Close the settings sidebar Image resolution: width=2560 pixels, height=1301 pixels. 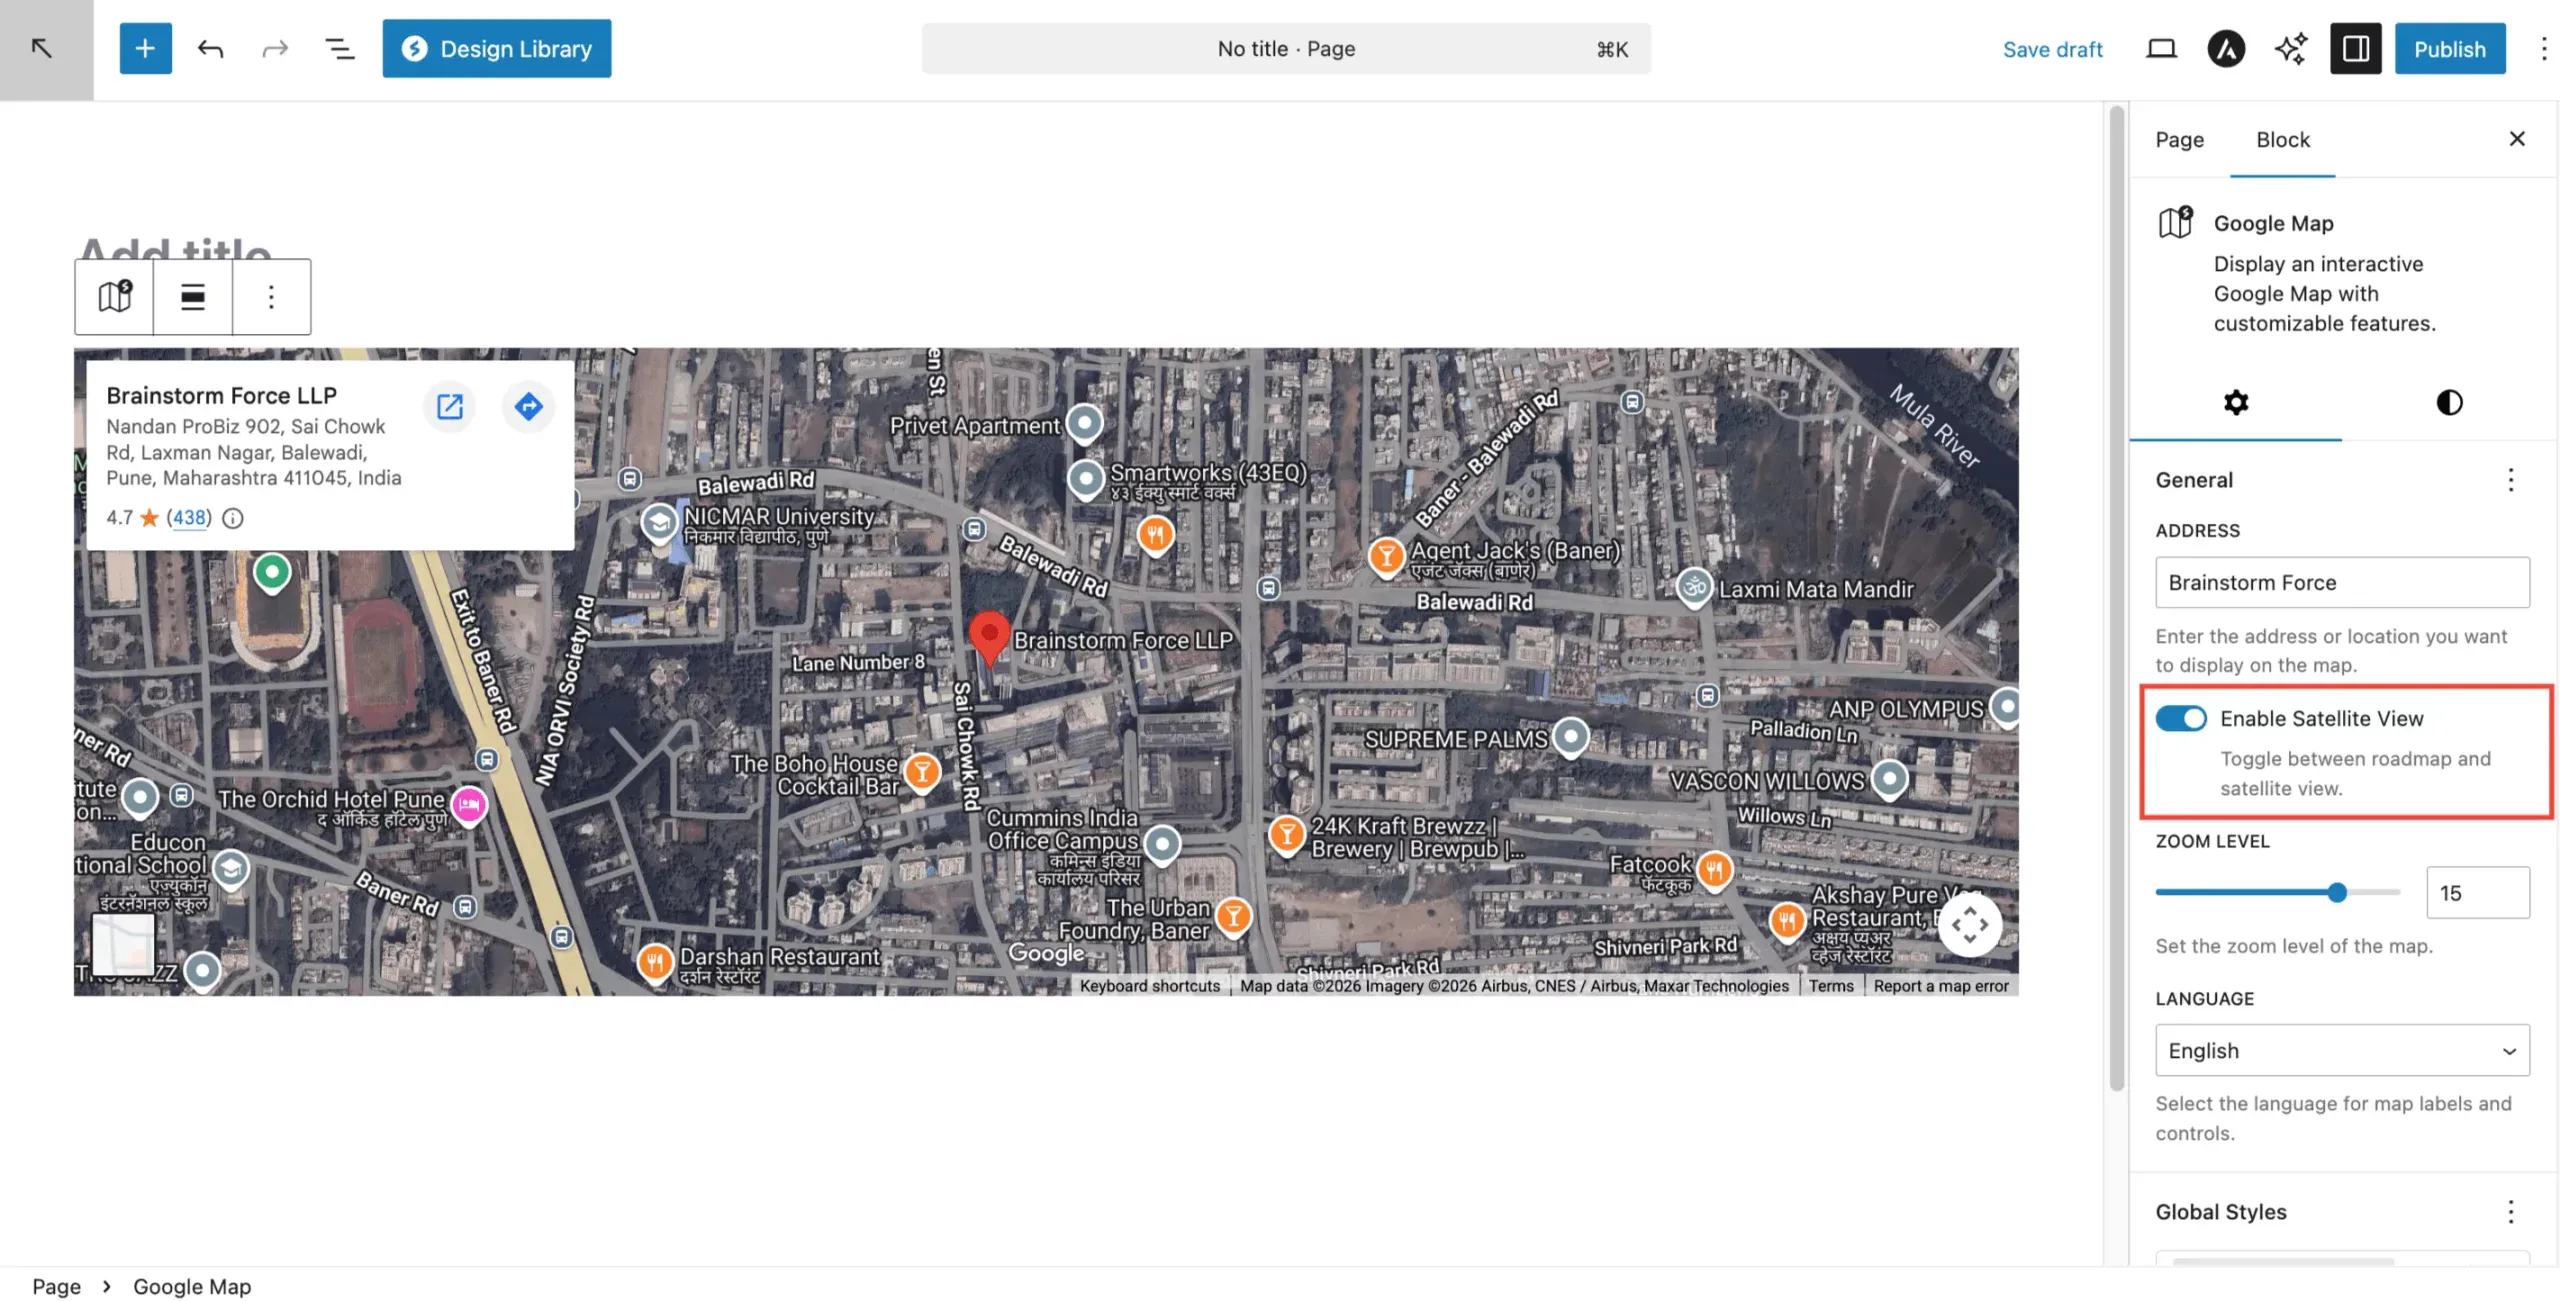tap(2517, 139)
